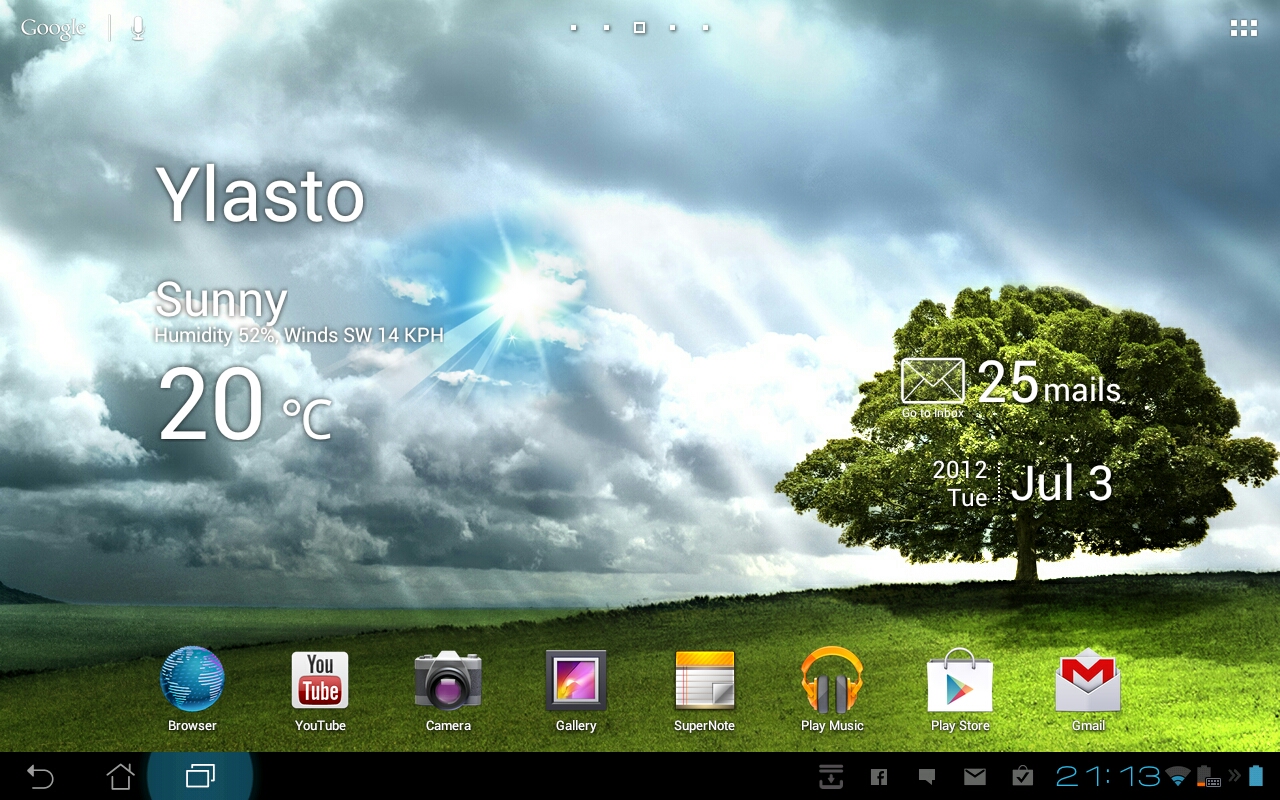Image resolution: width=1280 pixels, height=800 pixels.
Task: Open the Play Store app
Action: pos(960,689)
